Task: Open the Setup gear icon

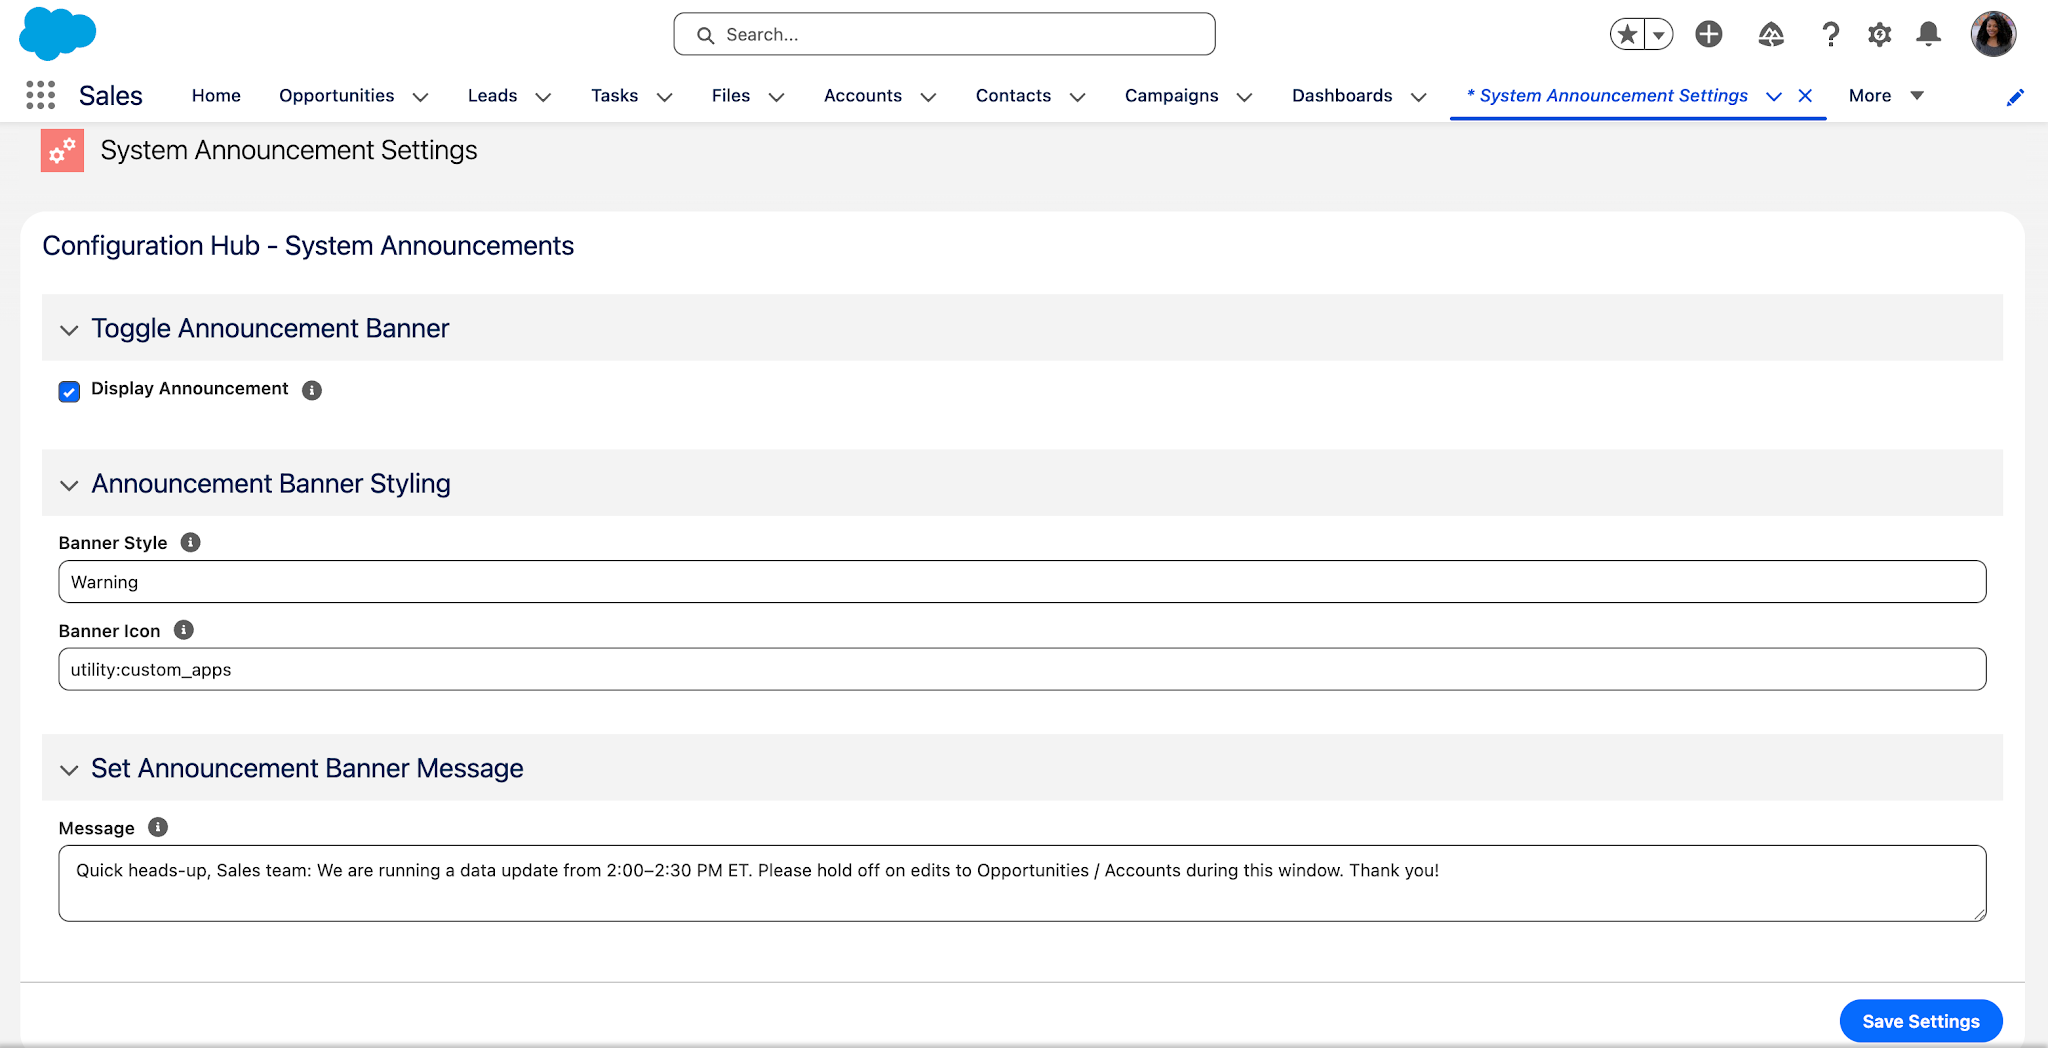Action: pyautogui.click(x=1880, y=33)
